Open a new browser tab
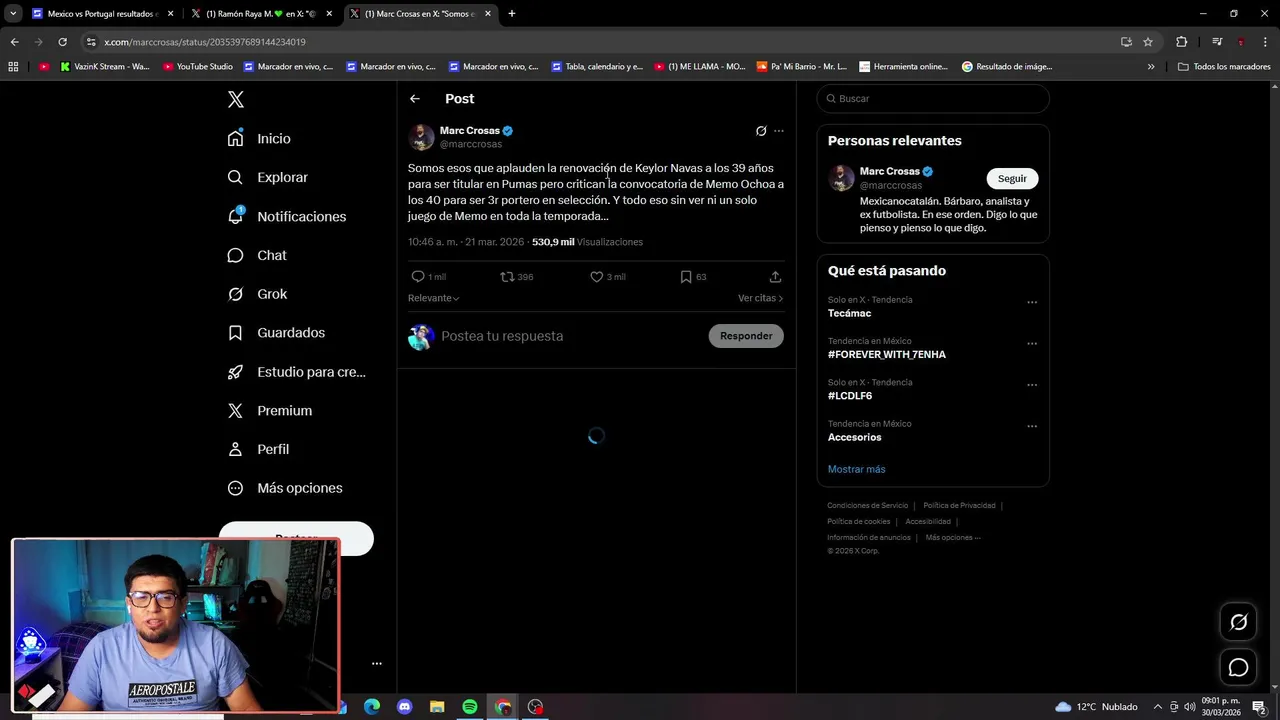This screenshot has width=1280, height=720. pos(512,14)
